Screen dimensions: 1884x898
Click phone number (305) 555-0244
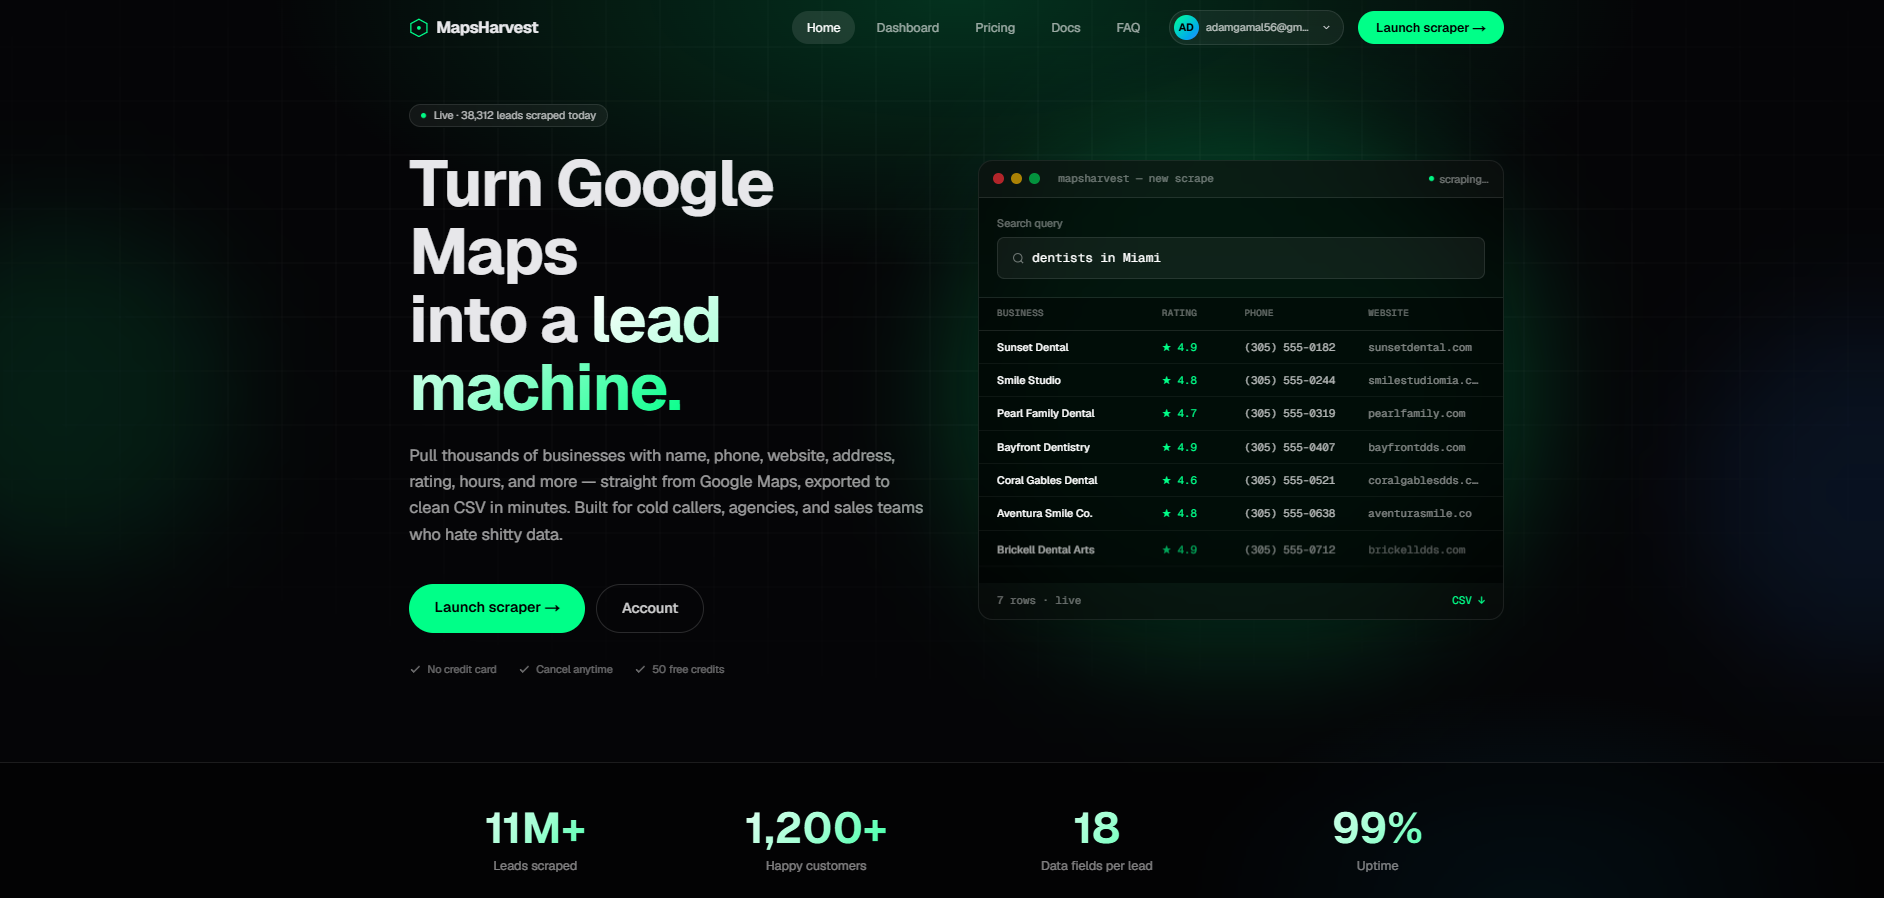pyautogui.click(x=1290, y=380)
